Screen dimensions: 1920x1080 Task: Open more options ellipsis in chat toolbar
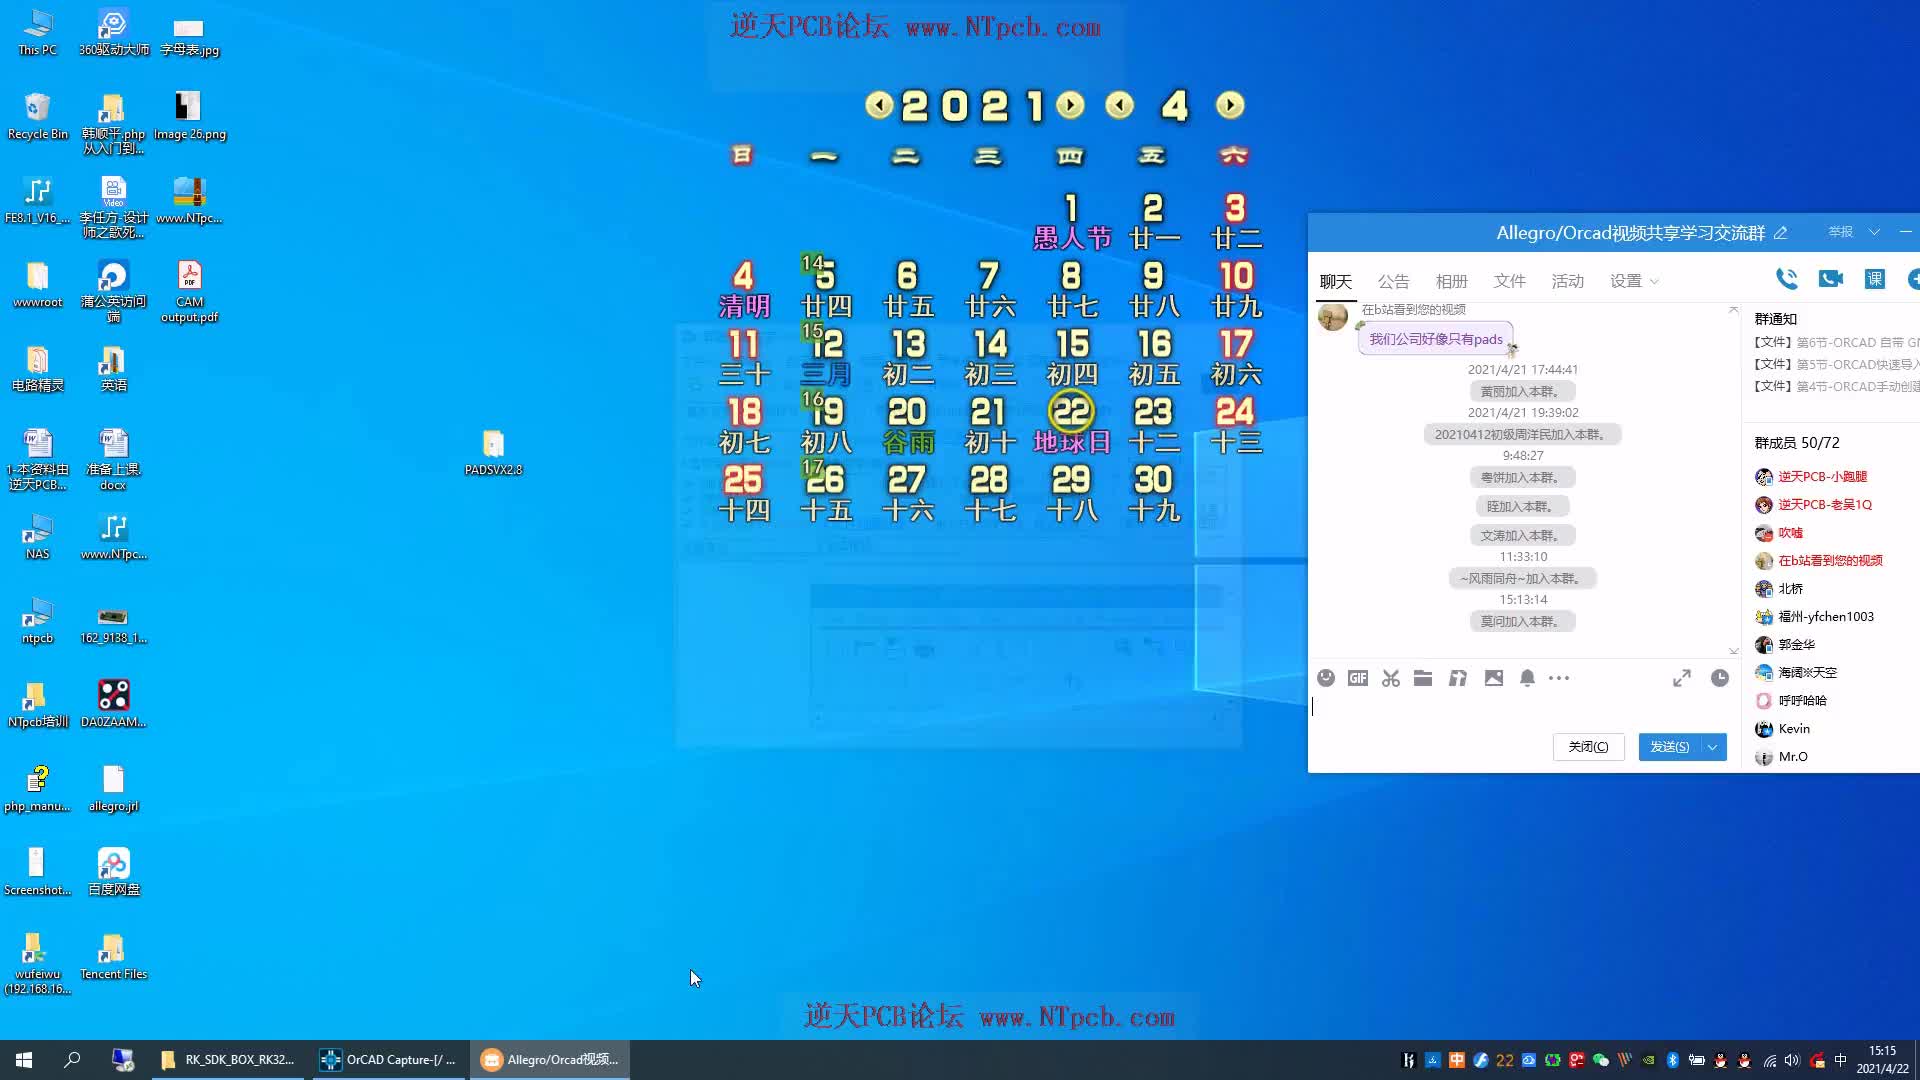coord(1559,678)
